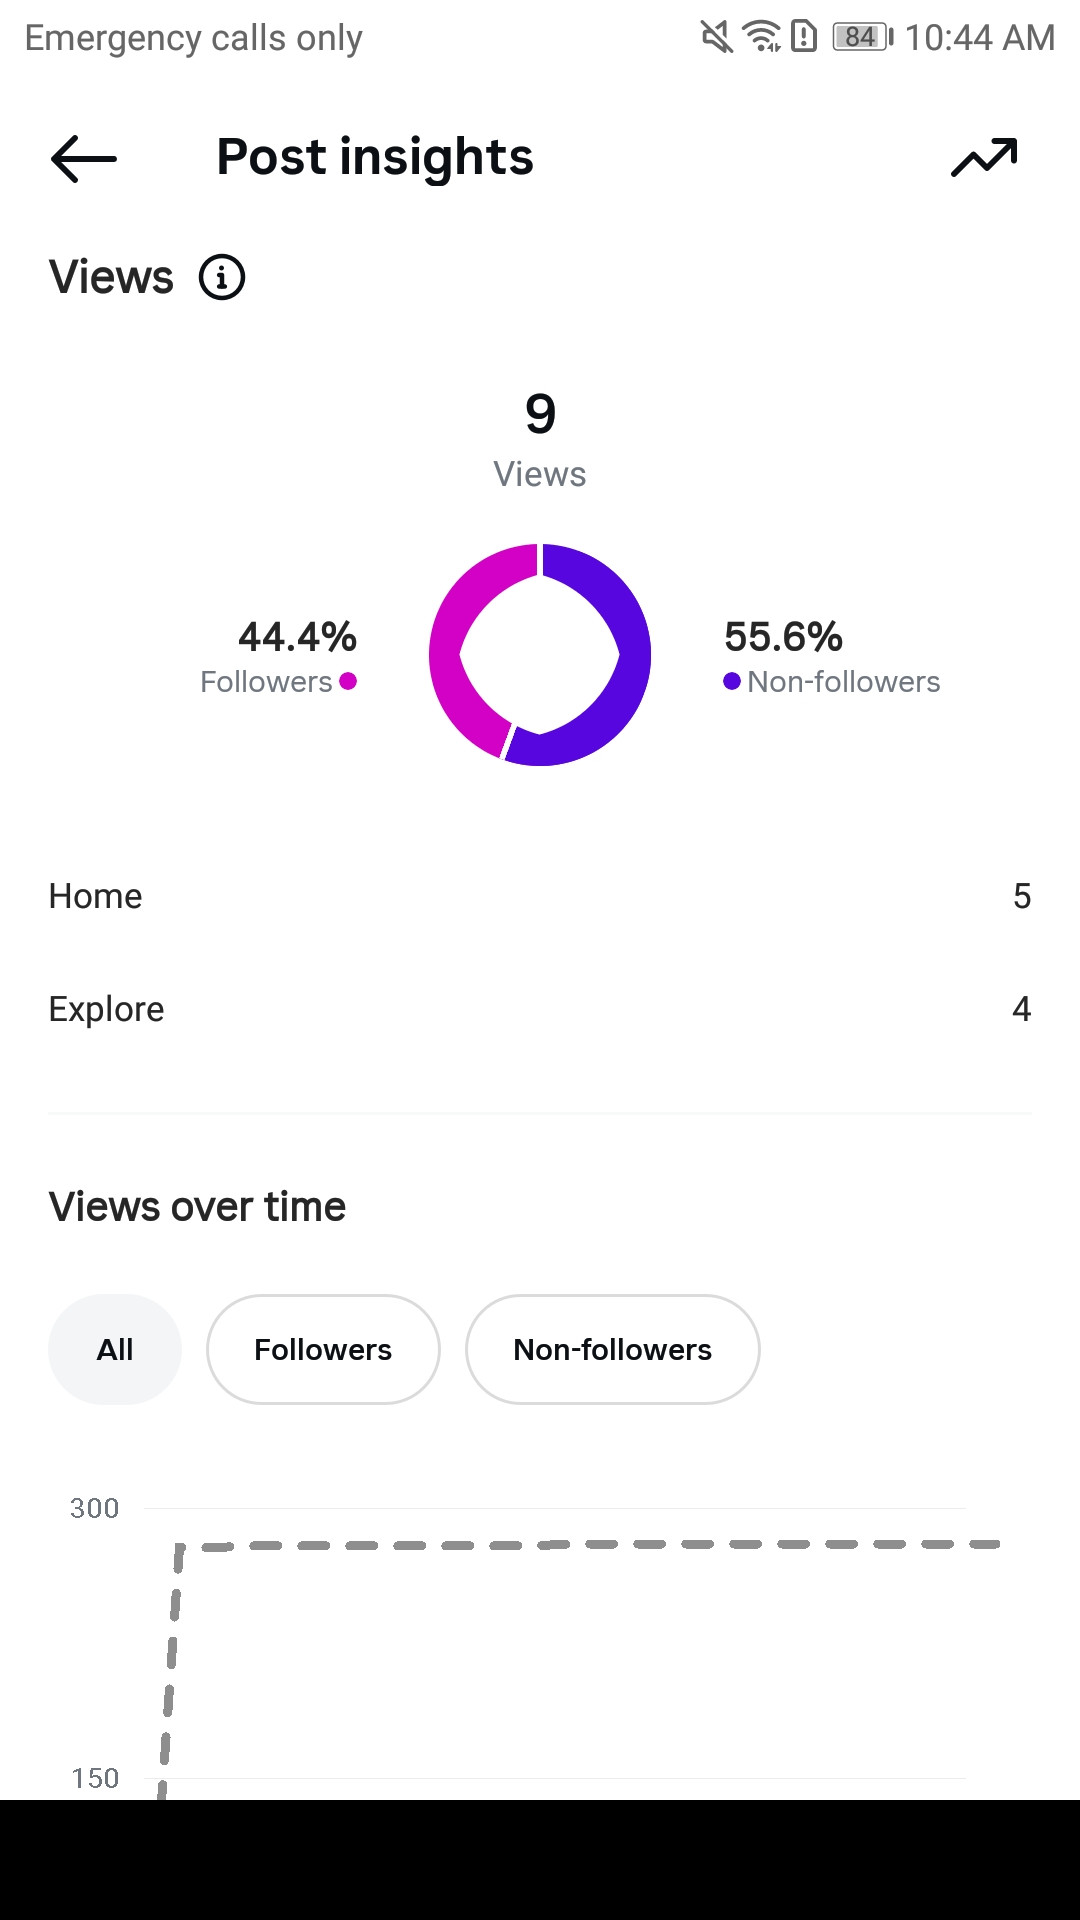This screenshot has width=1080, height=1920.
Task: Tap the Wi-Fi status icon
Action: [x=761, y=38]
